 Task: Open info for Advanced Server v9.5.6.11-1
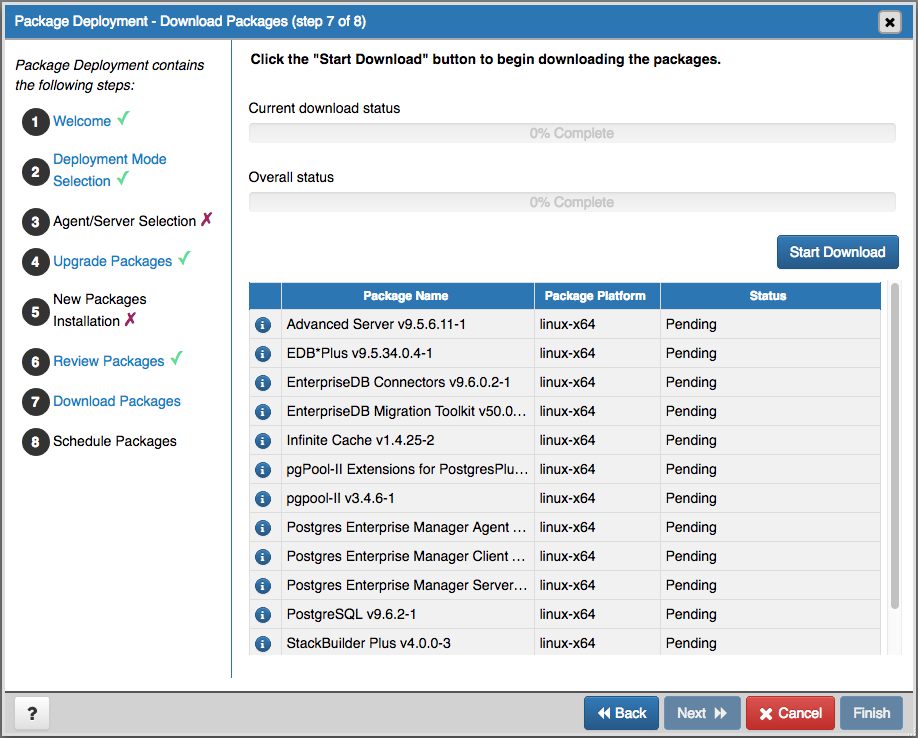(263, 324)
